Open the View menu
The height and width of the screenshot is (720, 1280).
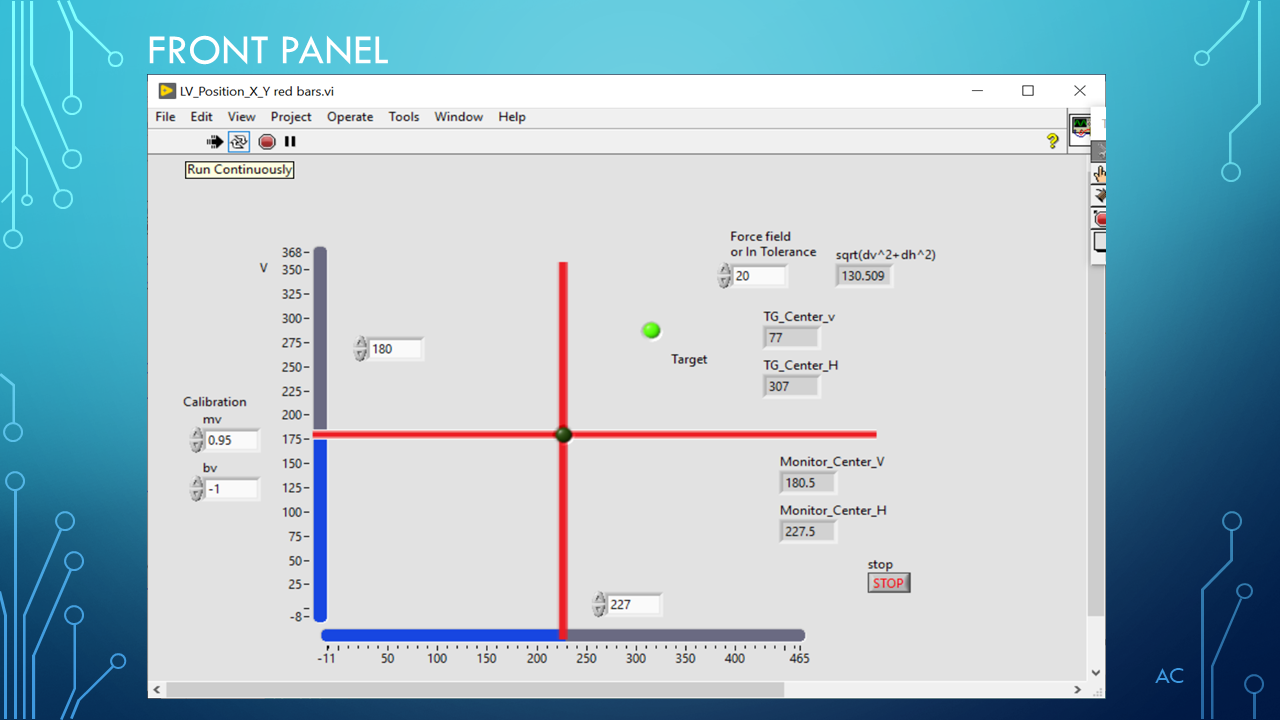[241, 117]
